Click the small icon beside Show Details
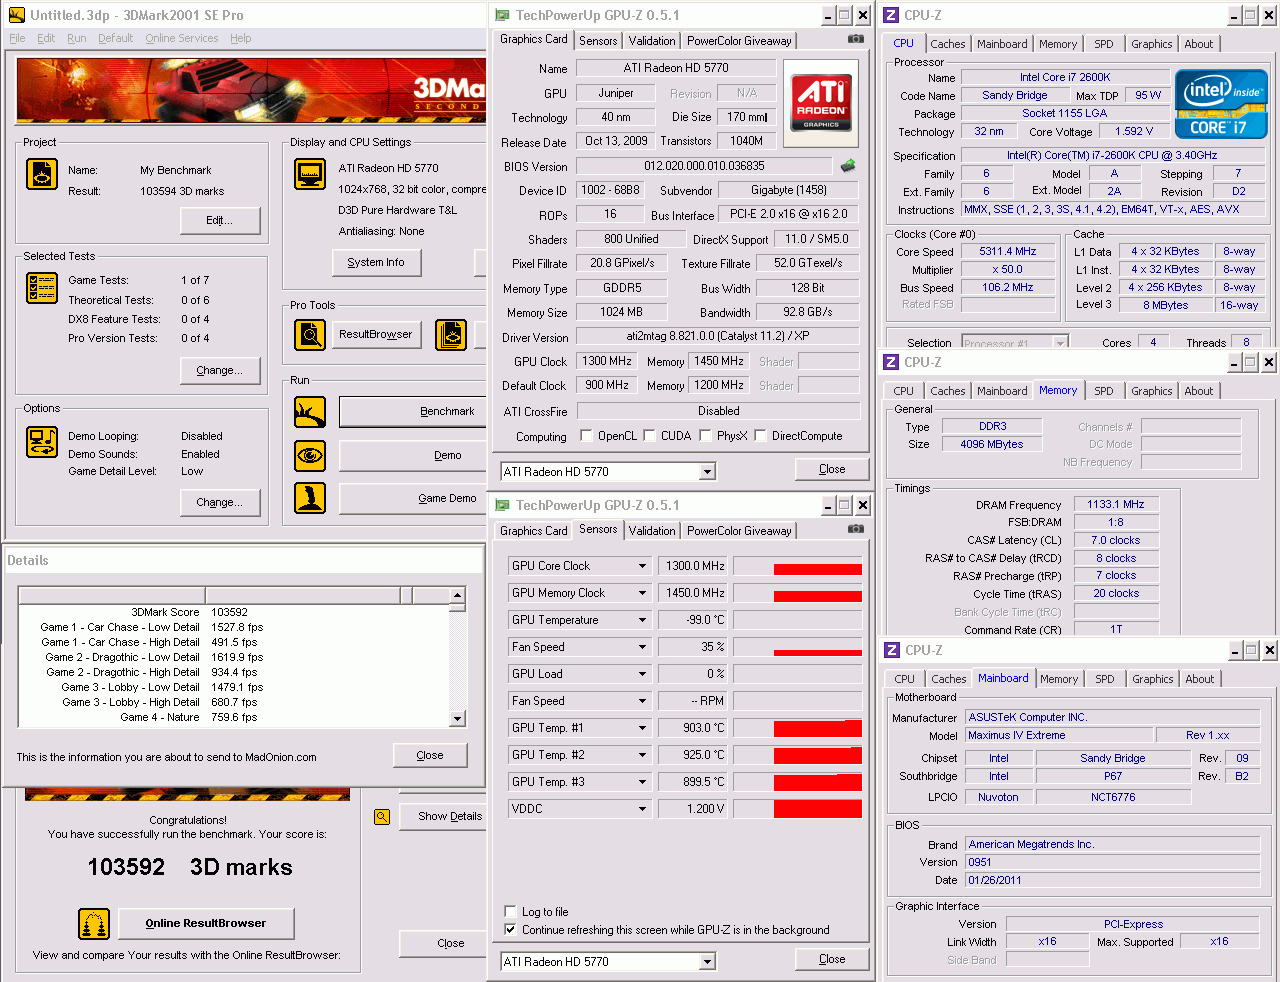The height and width of the screenshot is (982, 1280). tap(382, 817)
